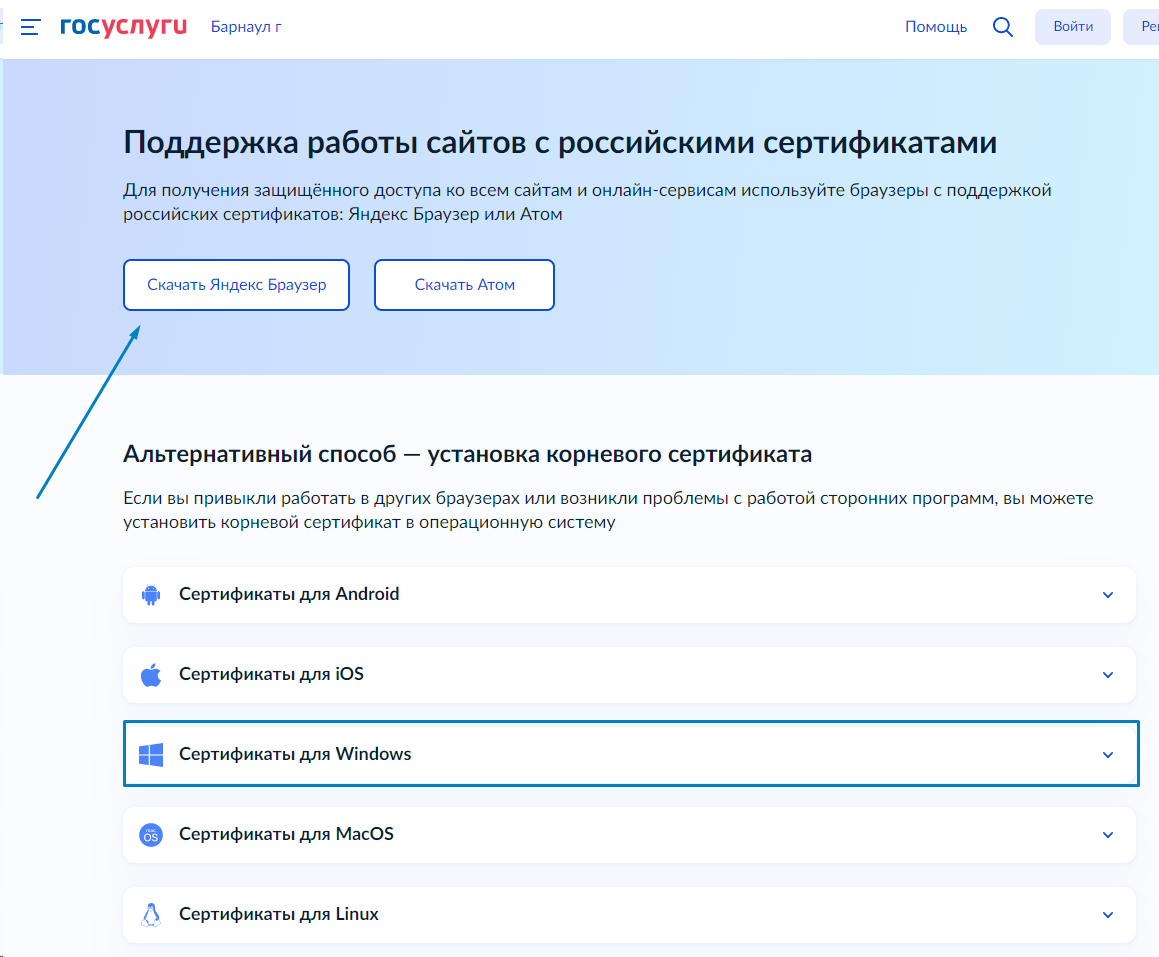The height and width of the screenshot is (957, 1159).
Task: Expand Windows certificates using its chevron
Action: 1107,755
